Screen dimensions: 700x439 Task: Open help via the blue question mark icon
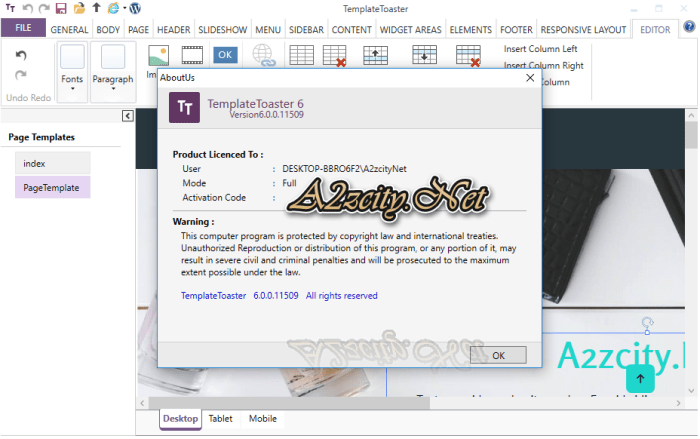pos(689,27)
